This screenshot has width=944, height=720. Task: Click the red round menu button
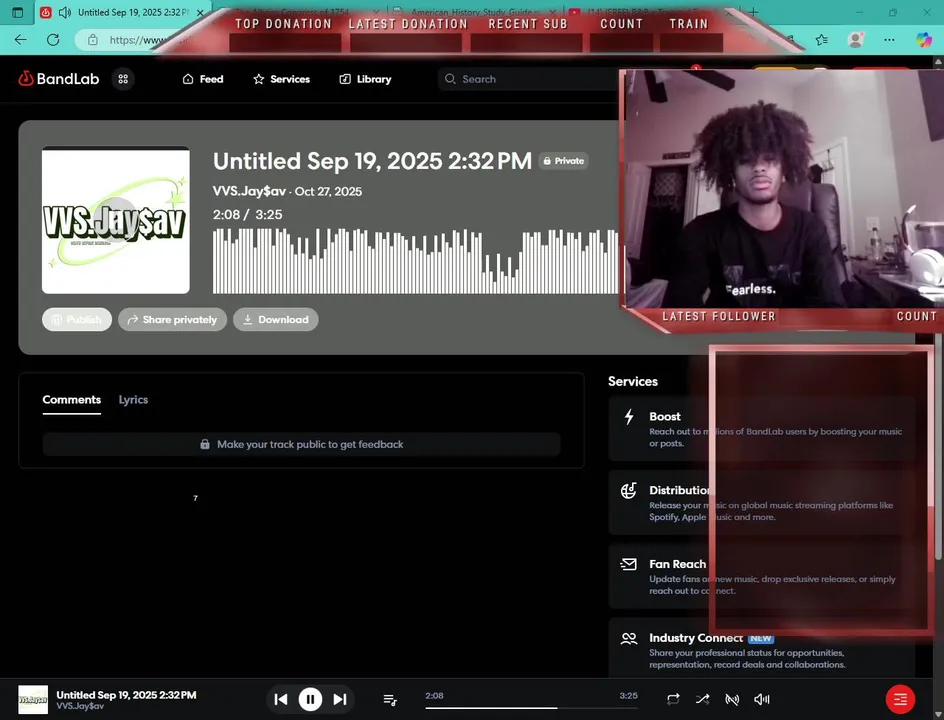(x=900, y=700)
